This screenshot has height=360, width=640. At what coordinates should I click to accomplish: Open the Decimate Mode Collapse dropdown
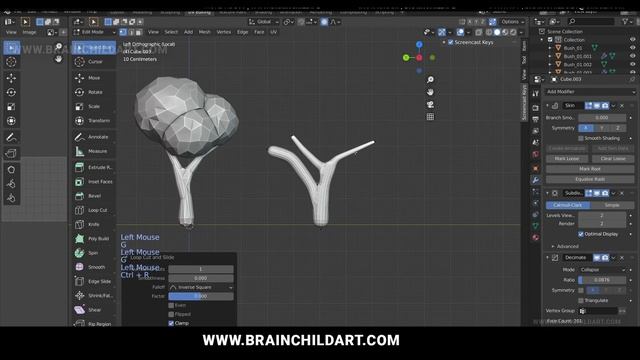(602, 270)
